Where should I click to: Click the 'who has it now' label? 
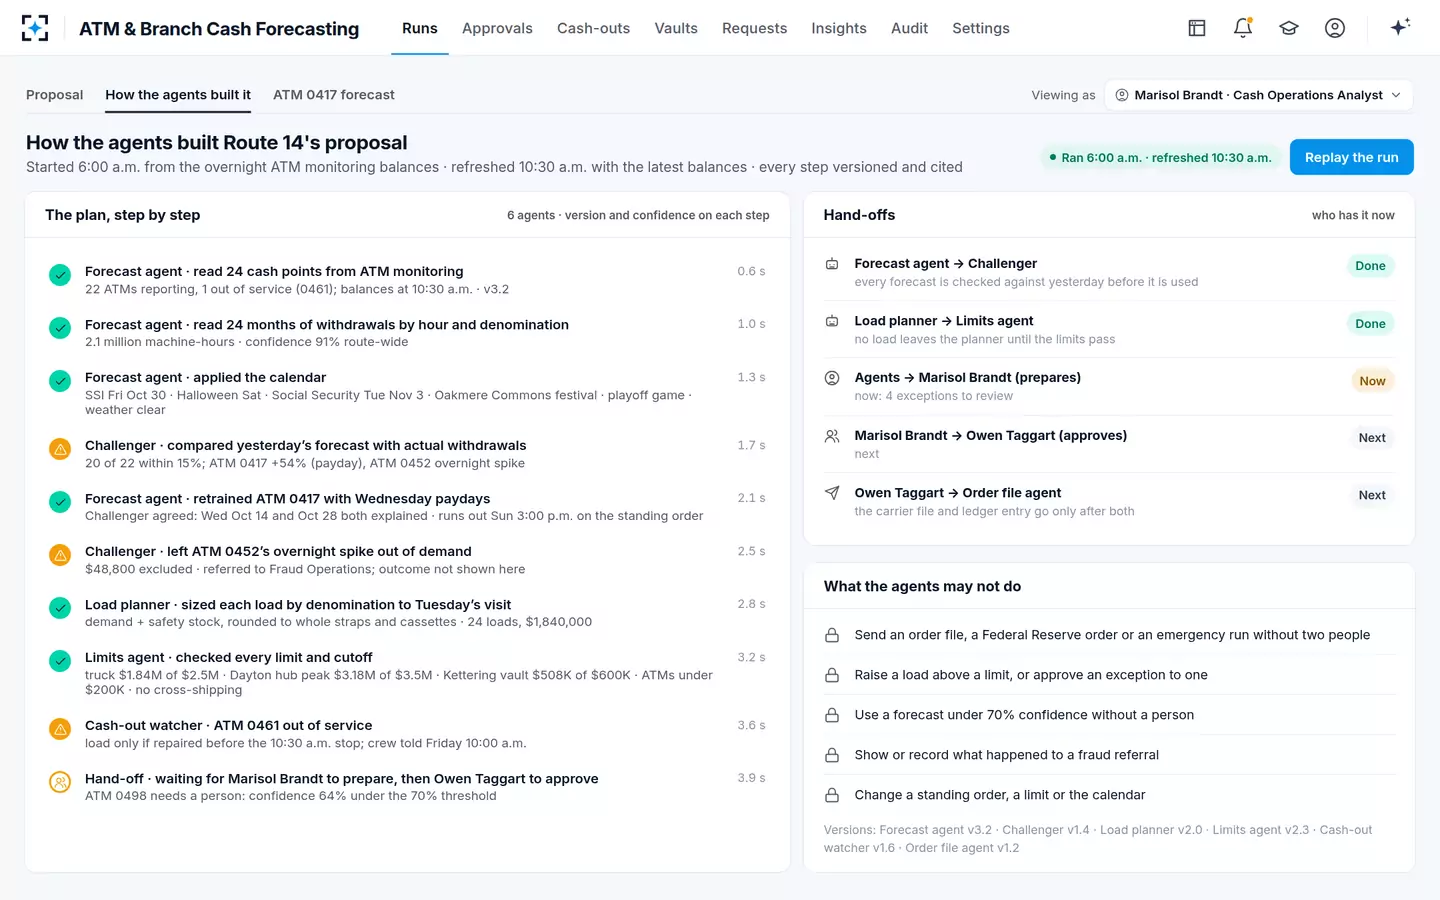(1353, 215)
